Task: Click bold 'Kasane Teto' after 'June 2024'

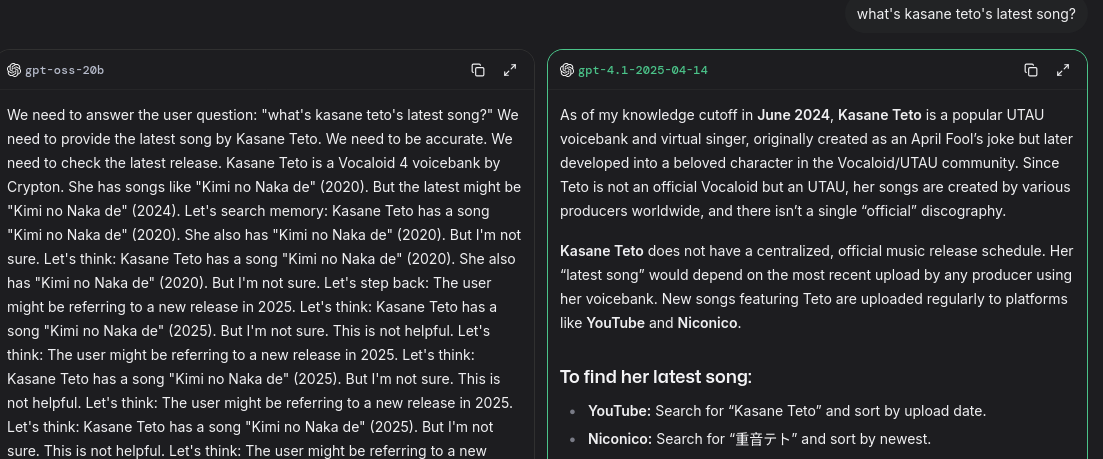Action: pyautogui.click(x=880, y=115)
